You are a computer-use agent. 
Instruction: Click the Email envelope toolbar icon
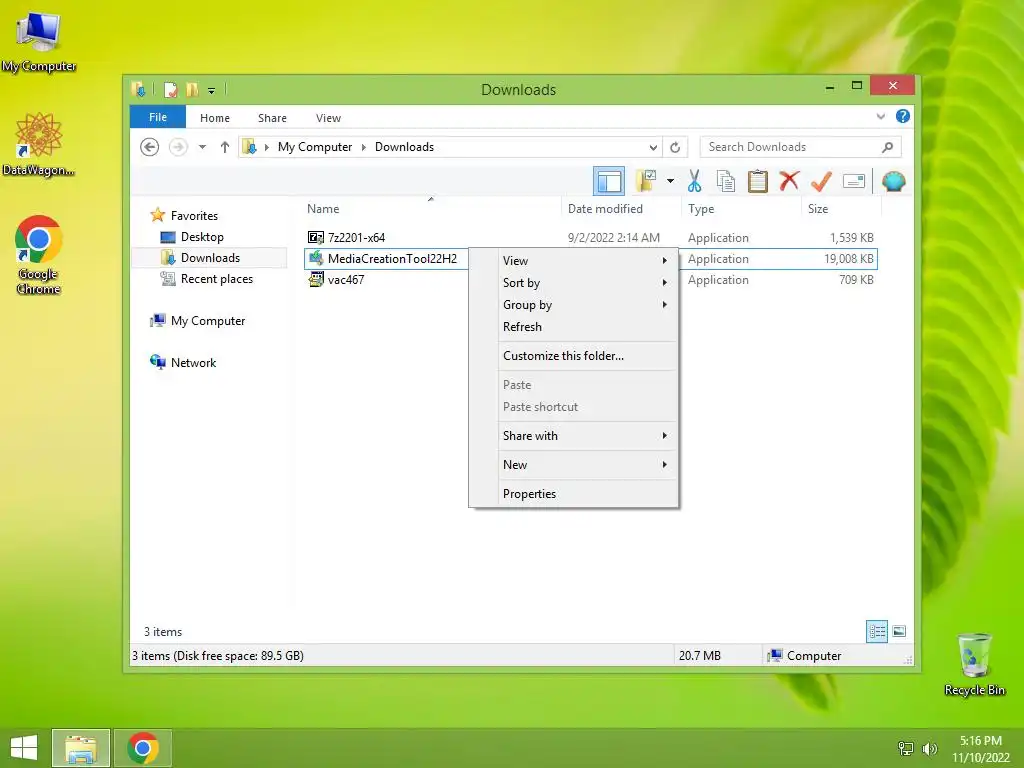[854, 181]
